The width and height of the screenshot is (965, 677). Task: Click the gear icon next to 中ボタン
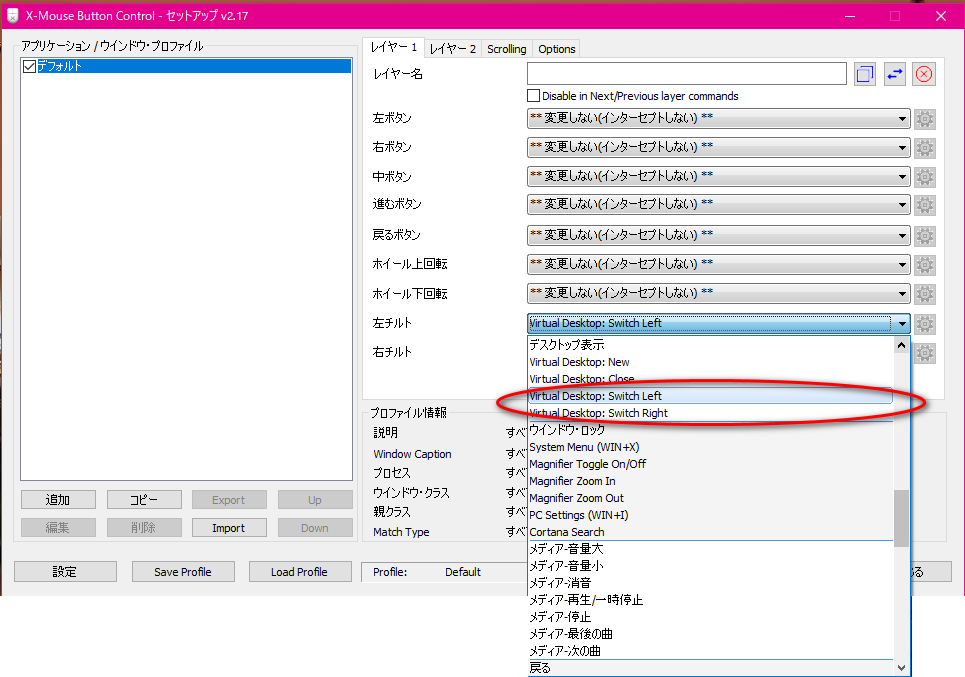(925, 177)
